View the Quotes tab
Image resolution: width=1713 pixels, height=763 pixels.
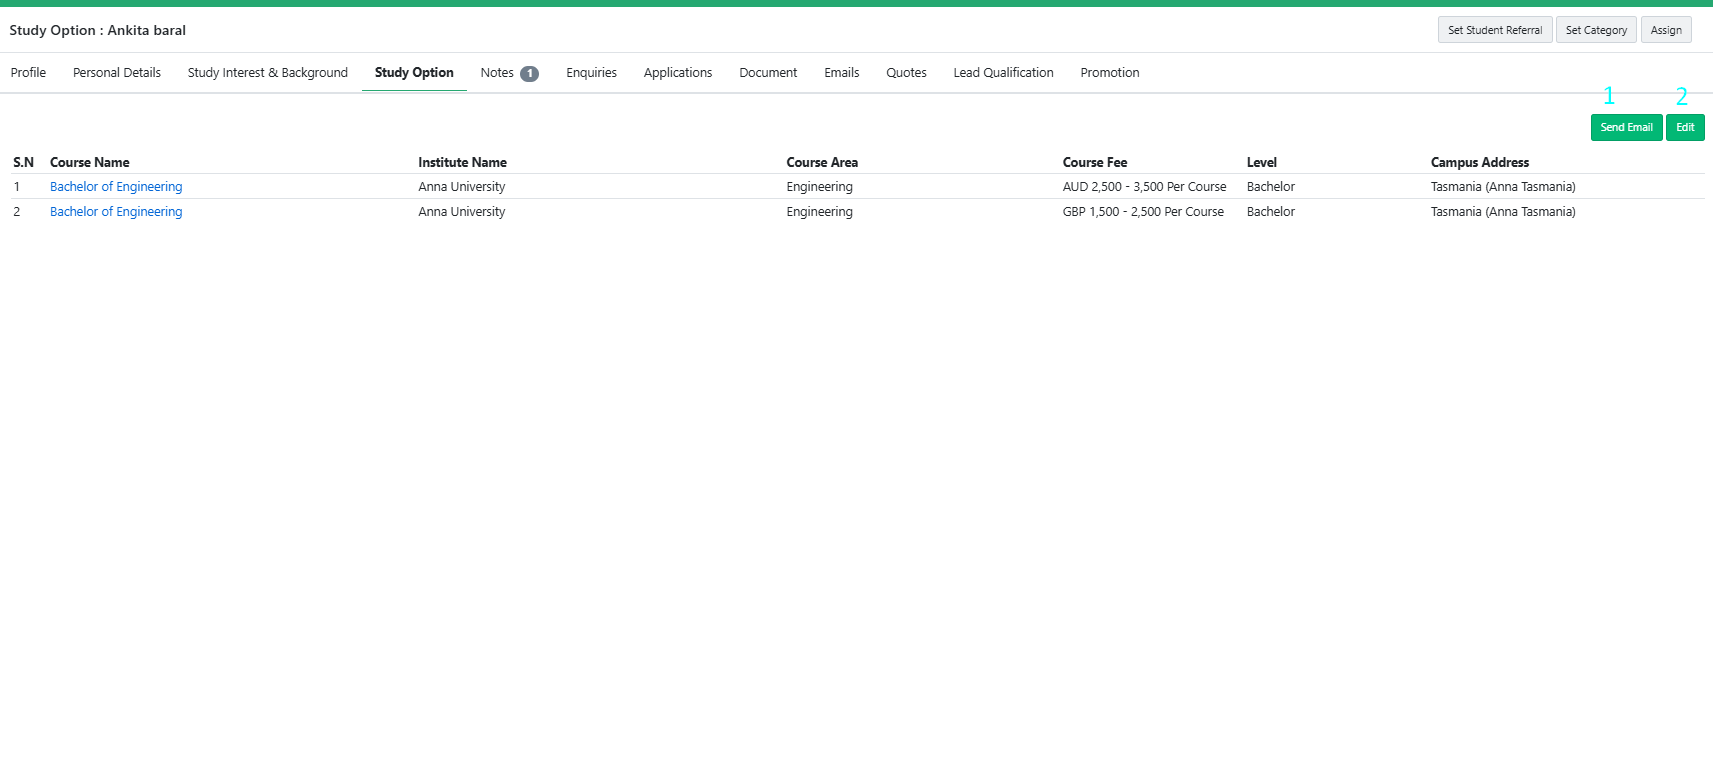pyautogui.click(x=906, y=73)
